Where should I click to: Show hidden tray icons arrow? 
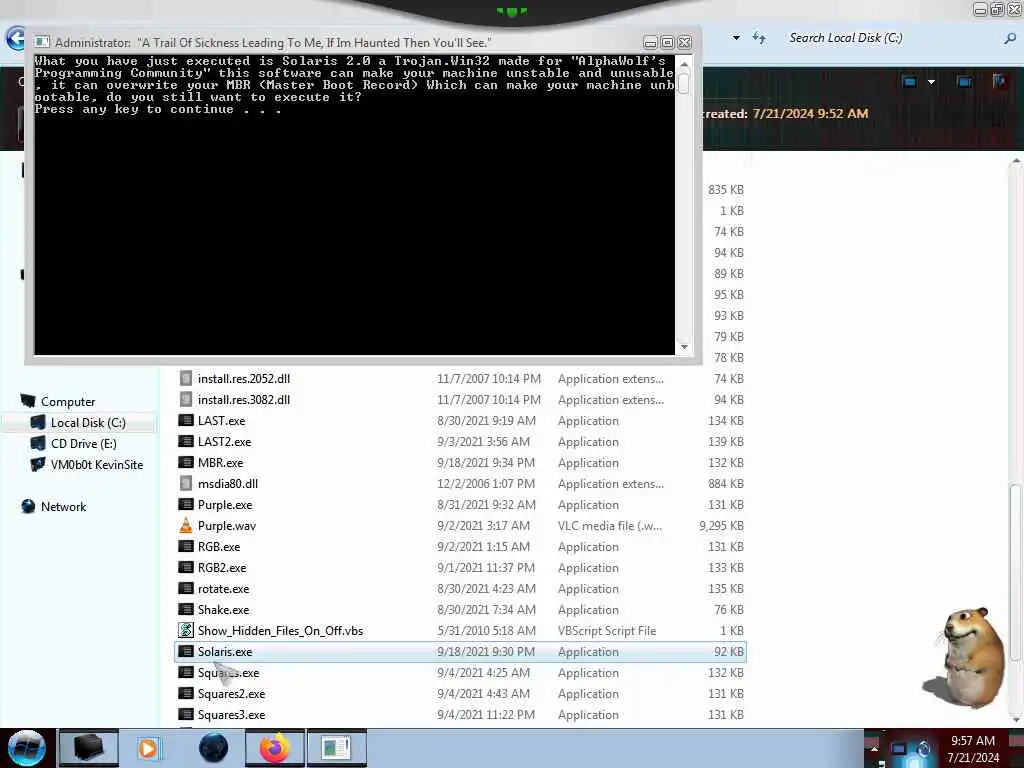(x=874, y=748)
